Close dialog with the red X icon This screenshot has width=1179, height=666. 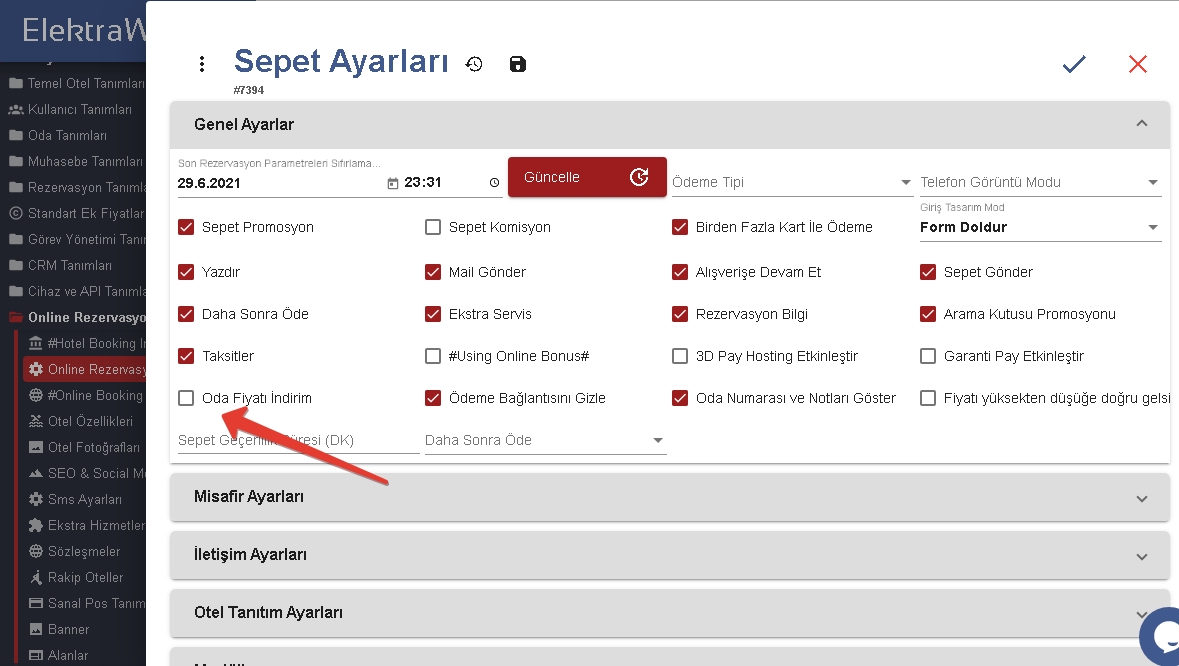(1137, 64)
